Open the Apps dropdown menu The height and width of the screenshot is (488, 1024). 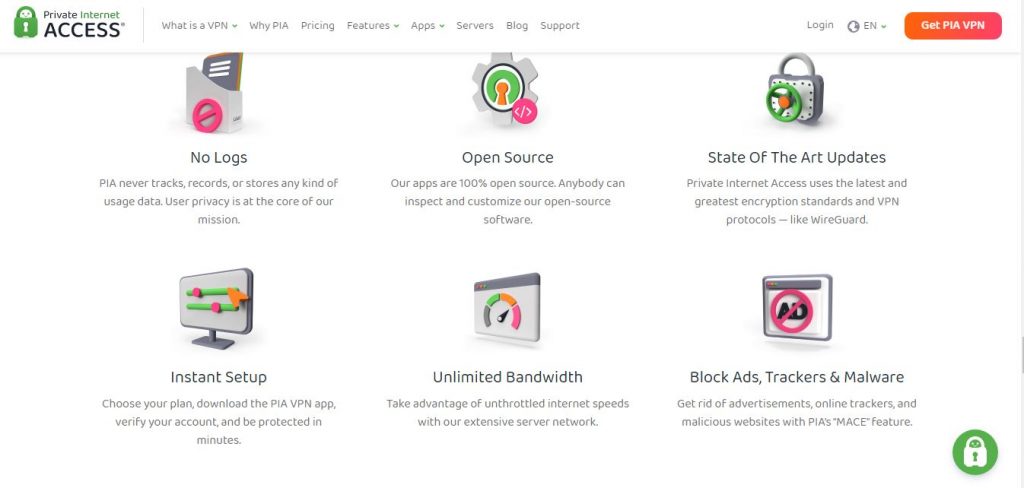pyautogui.click(x=427, y=26)
